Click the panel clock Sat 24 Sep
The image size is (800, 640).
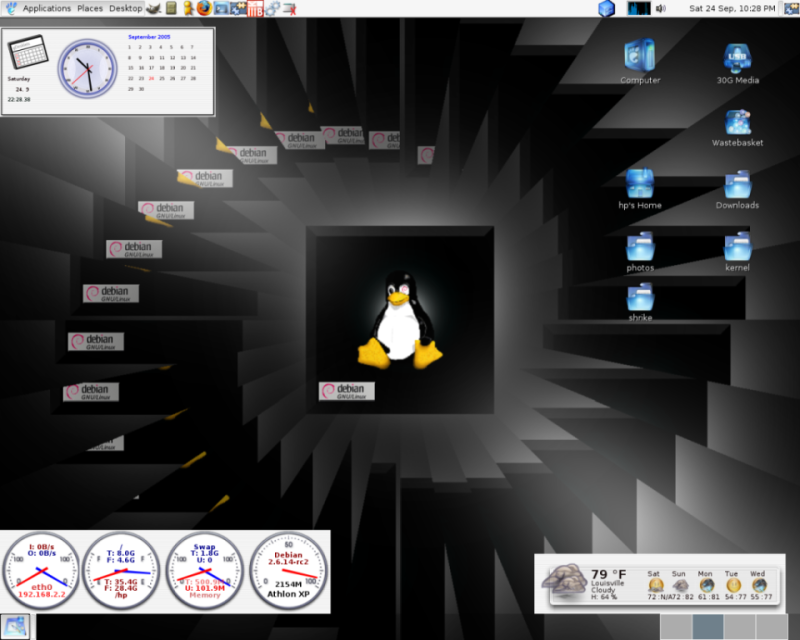point(732,8)
